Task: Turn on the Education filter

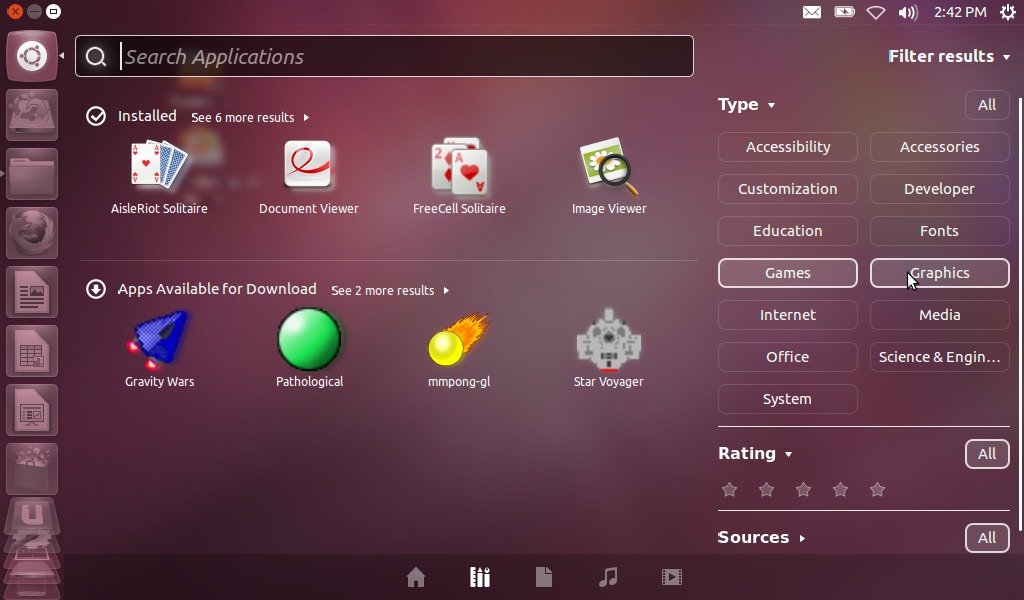Action: point(788,230)
